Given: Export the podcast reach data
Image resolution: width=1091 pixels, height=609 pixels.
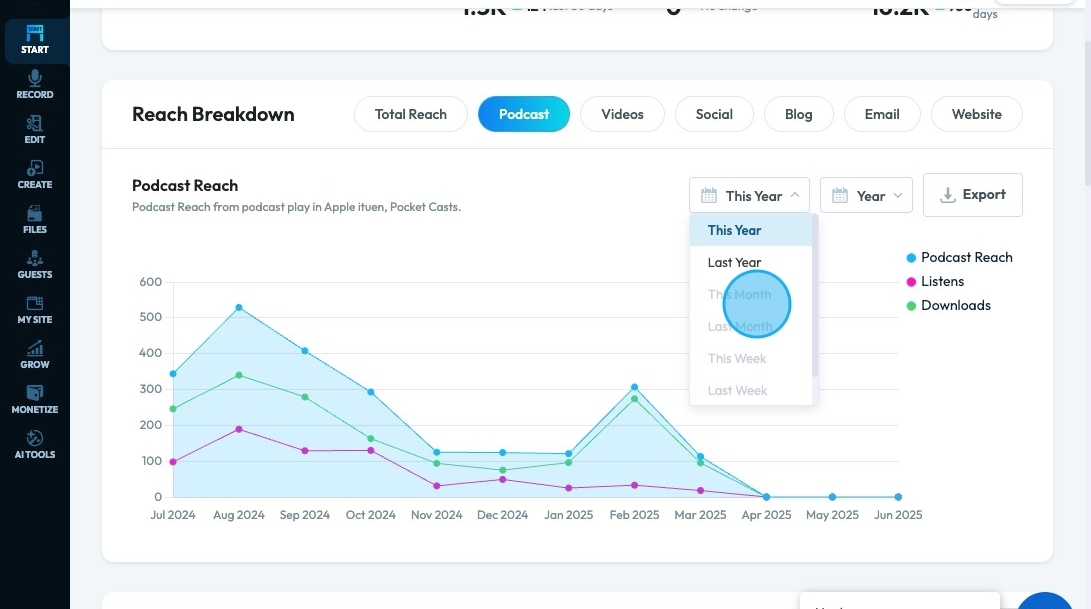Looking at the screenshot, I should (x=973, y=195).
